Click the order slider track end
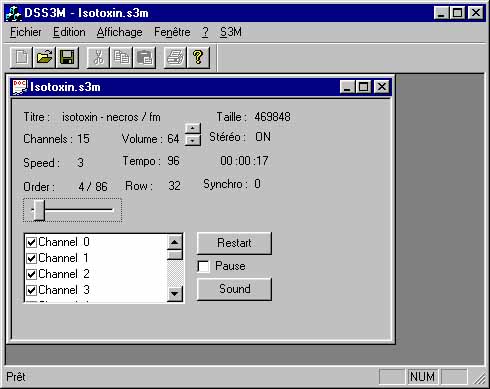Screen dimensions: 490x389 (x=112, y=210)
